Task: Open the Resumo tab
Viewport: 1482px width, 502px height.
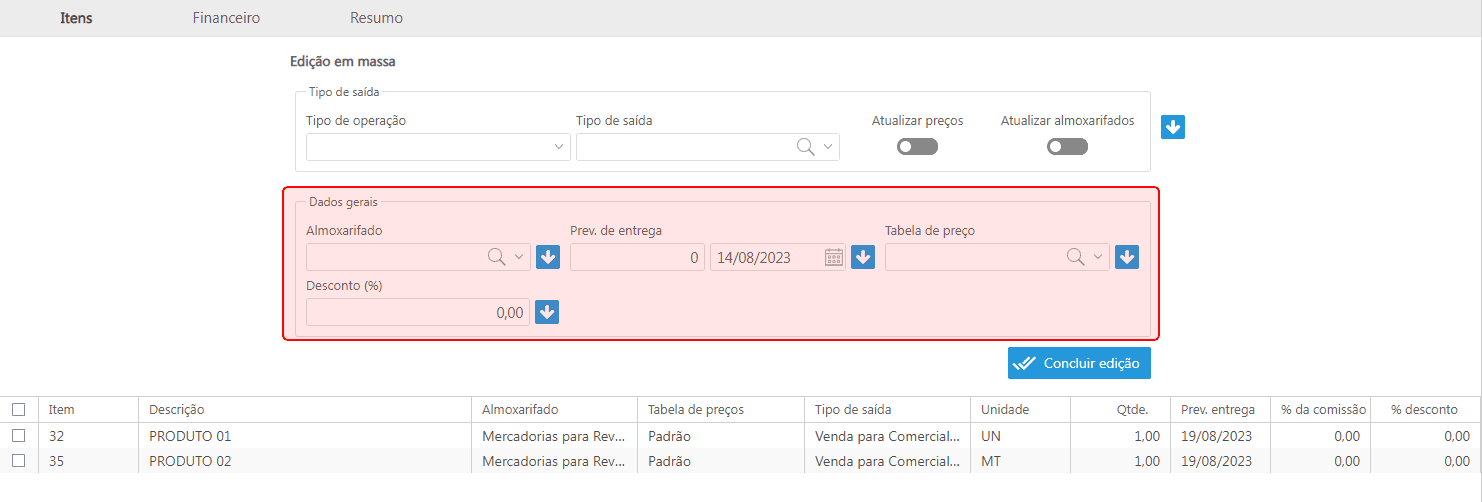Action: [376, 18]
